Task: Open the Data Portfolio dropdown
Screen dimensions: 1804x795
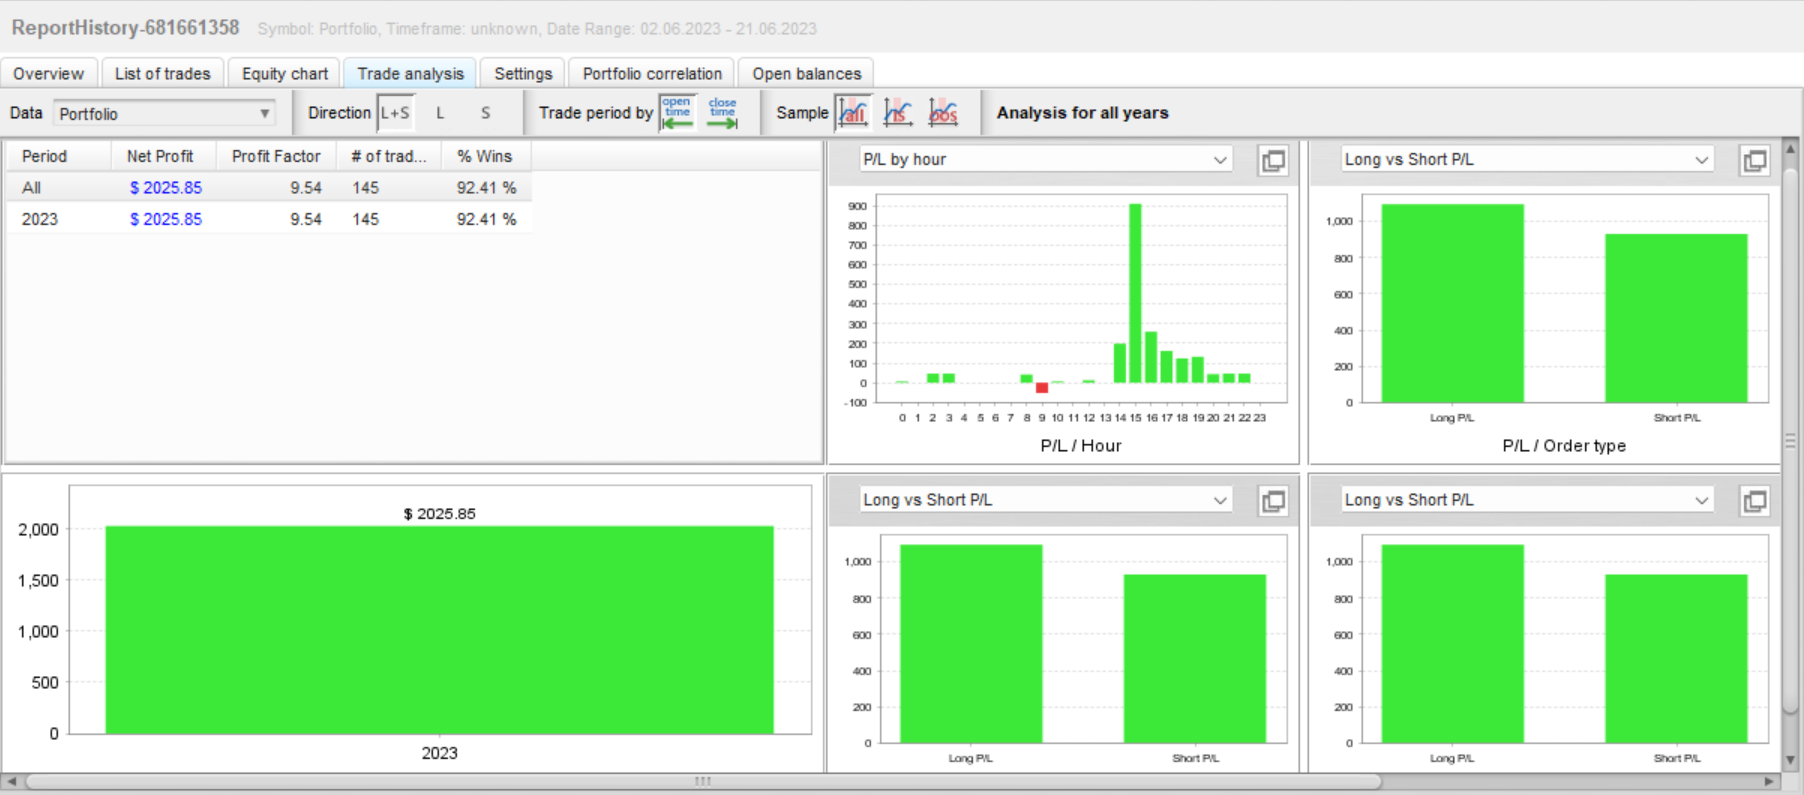Action: click(x=164, y=114)
